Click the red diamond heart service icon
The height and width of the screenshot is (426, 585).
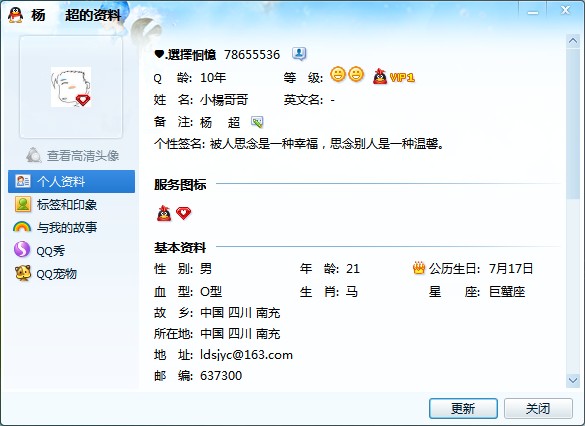[184, 213]
